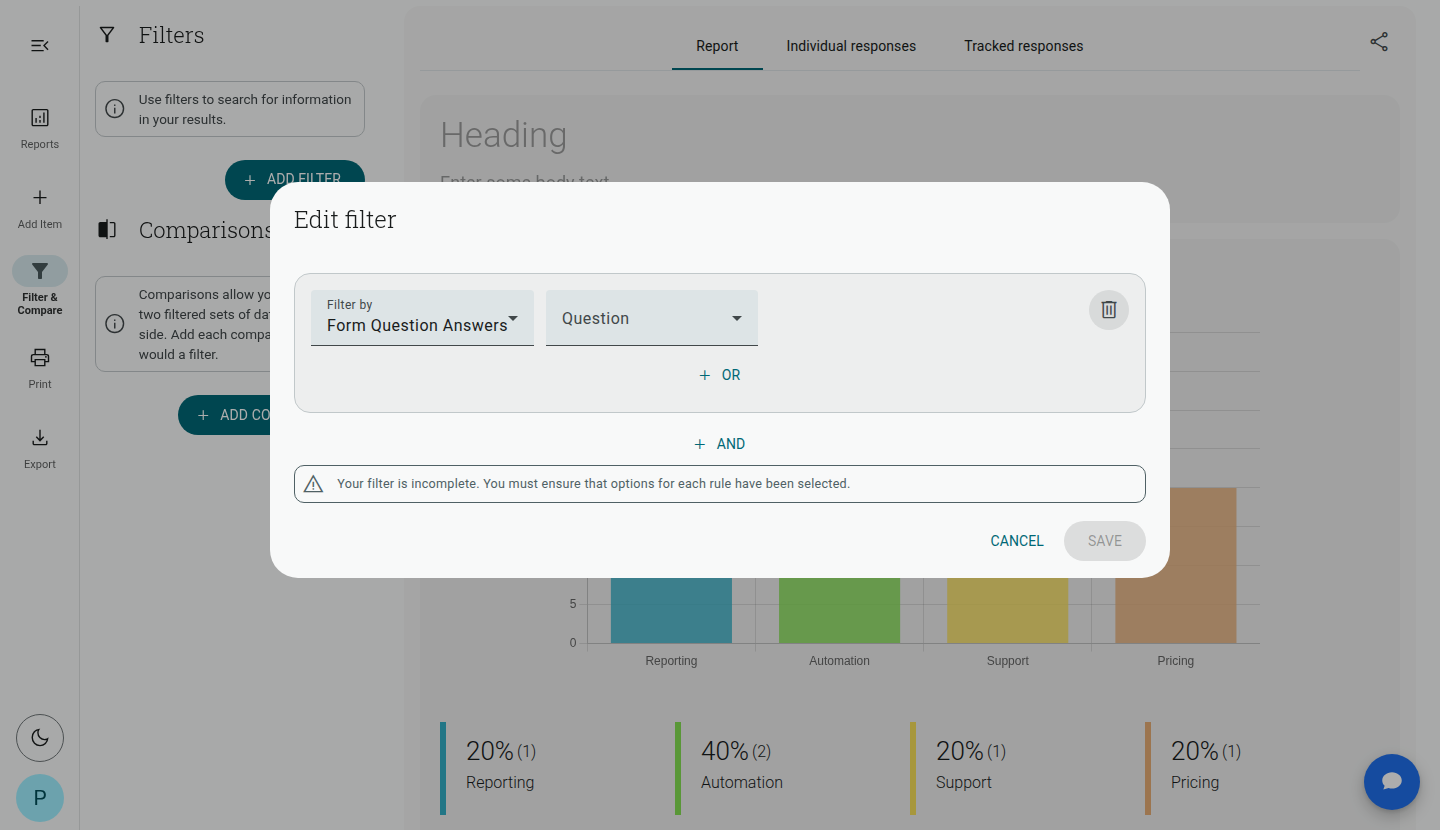This screenshot has width=1440, height=830.
Task: Open the Question dropdown
Action: [x=652, y=318]
